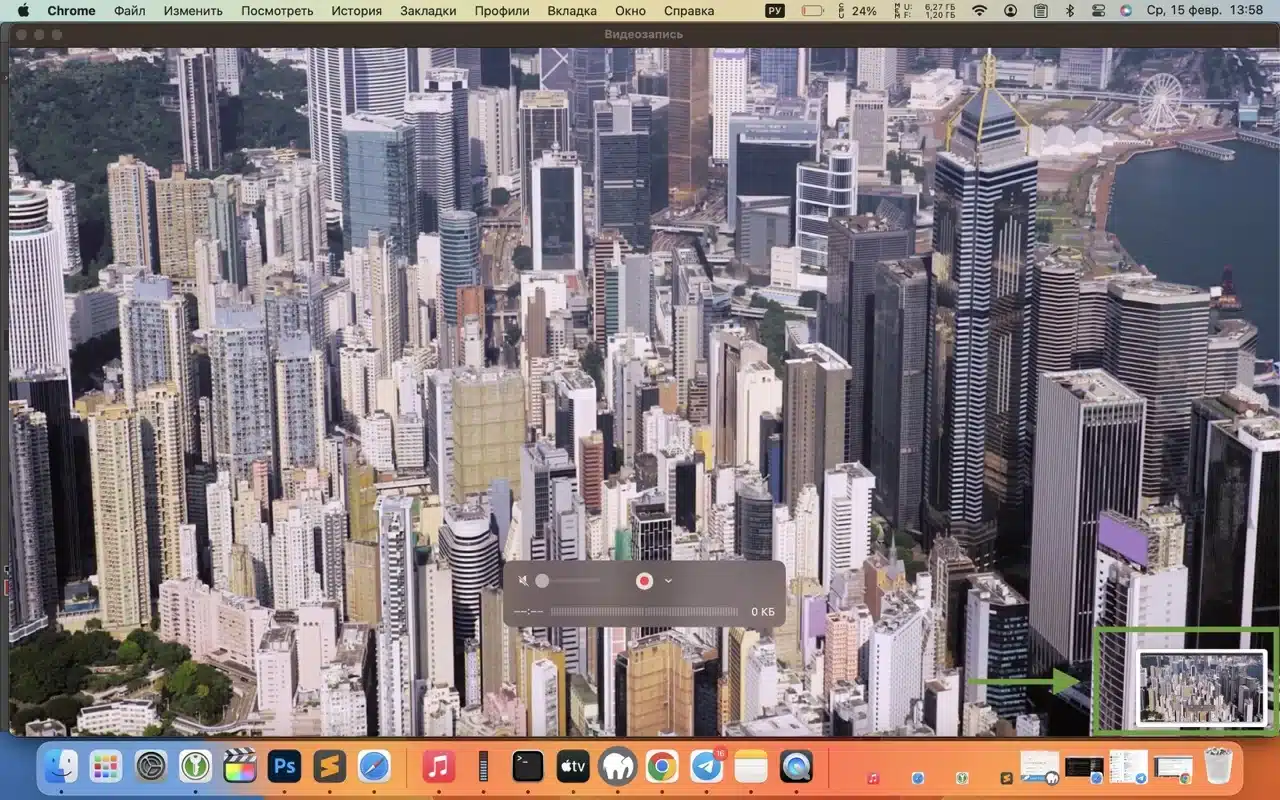Open recording options chevron next to record button
Viewport: 1280px width, 800px height.
(669, 581)
